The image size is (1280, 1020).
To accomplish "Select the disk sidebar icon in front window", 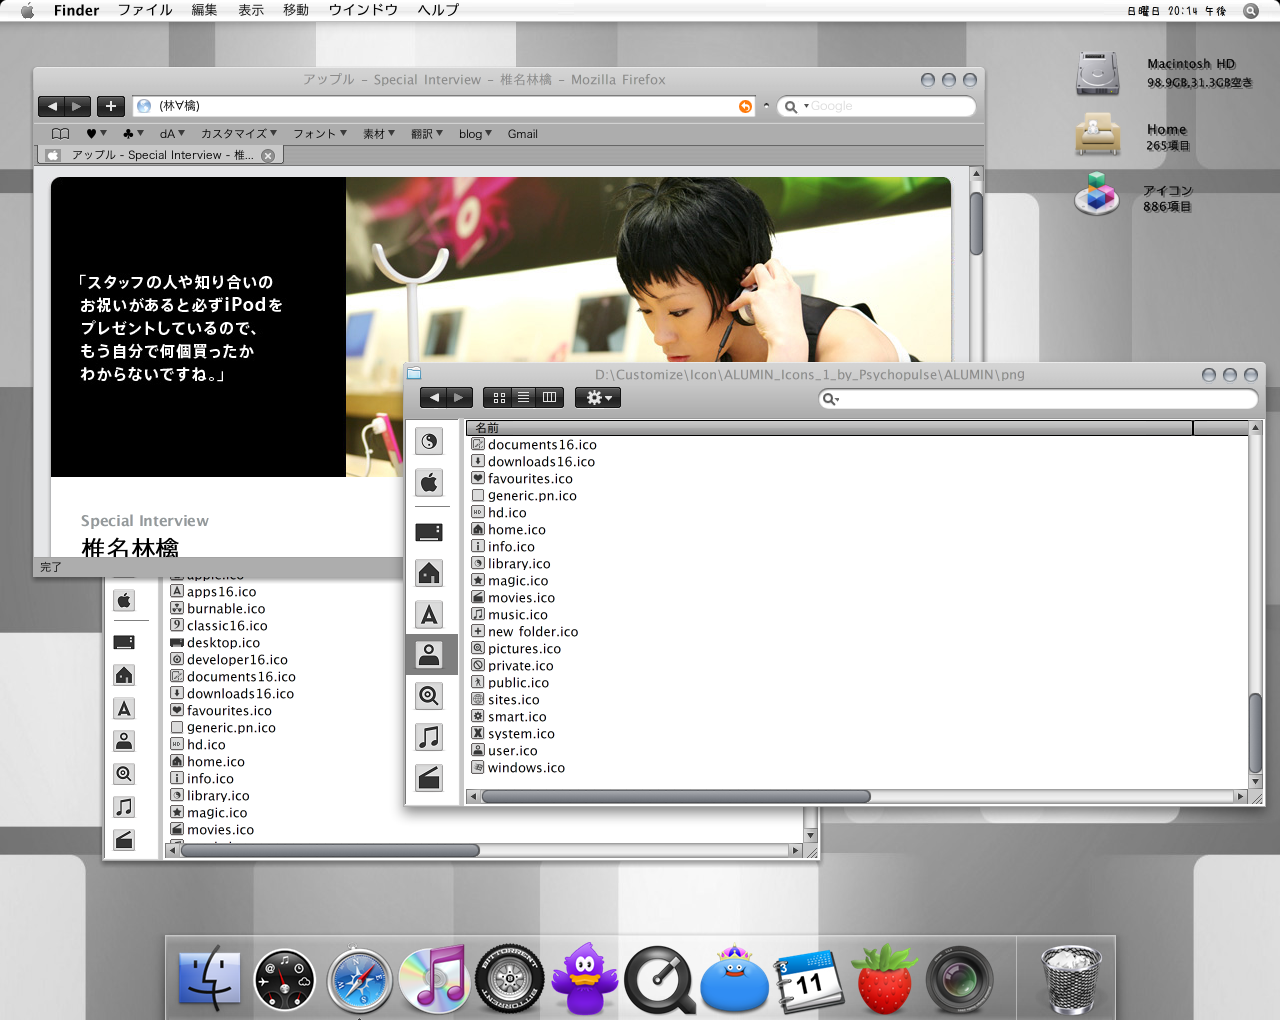I will pos(429,441).
